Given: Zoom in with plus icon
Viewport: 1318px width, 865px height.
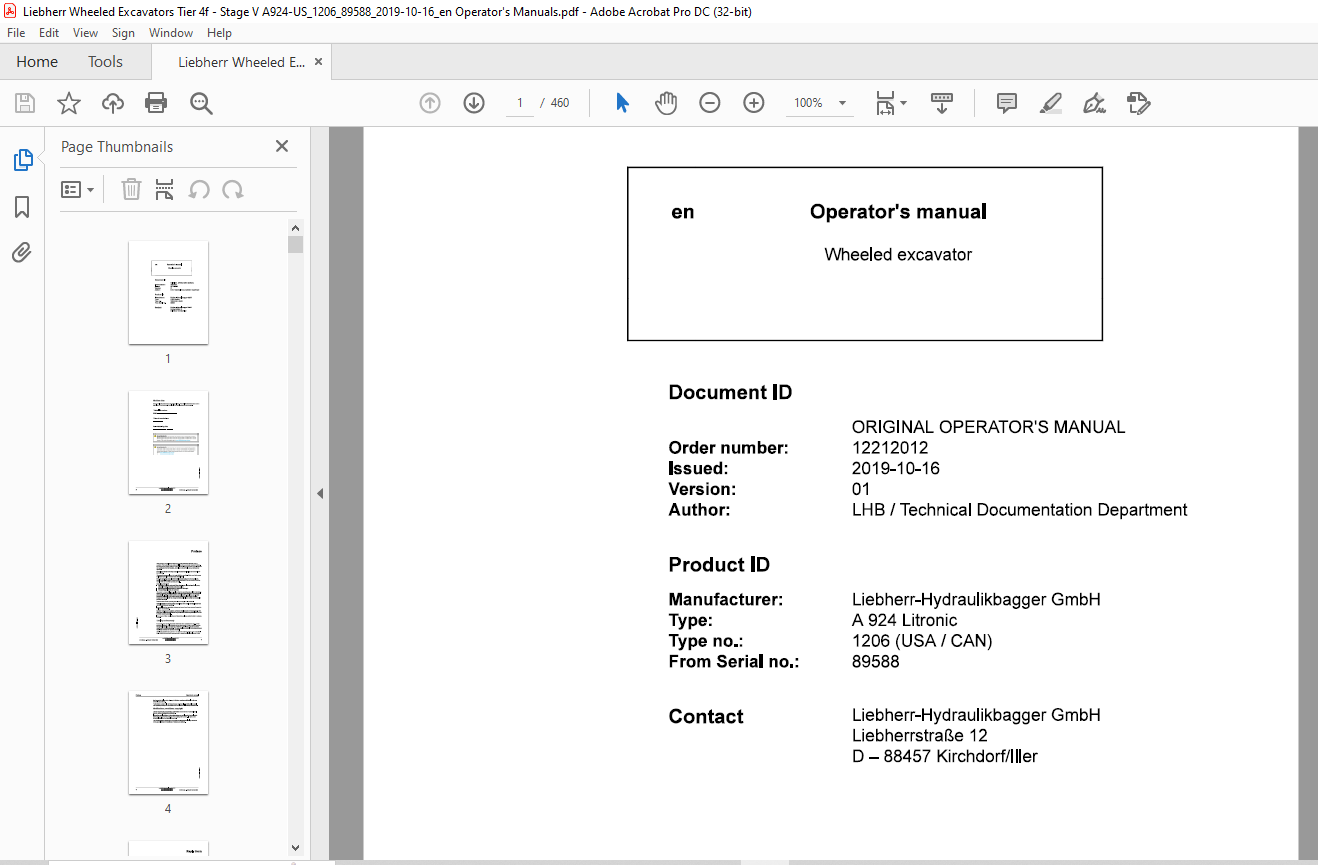Looking at the screenshot, I should 754,103.
